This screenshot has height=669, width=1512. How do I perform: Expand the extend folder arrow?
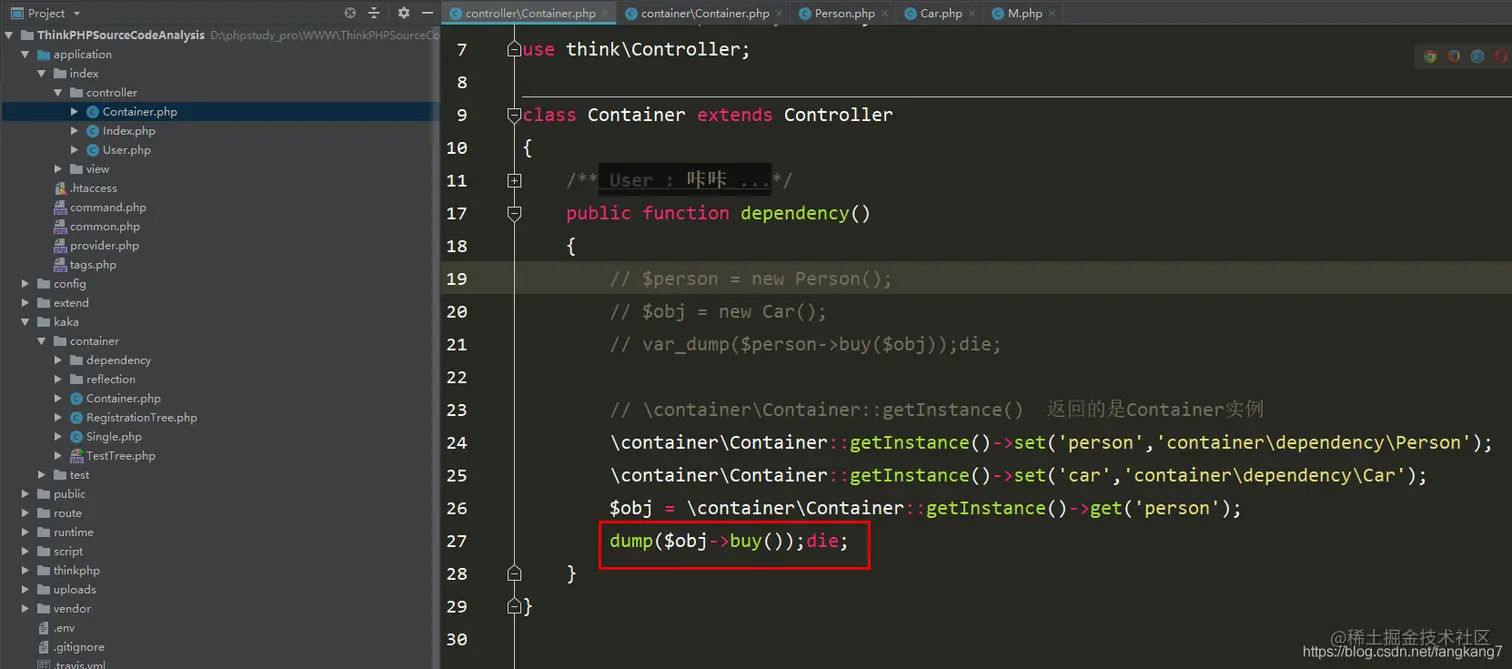25,303
